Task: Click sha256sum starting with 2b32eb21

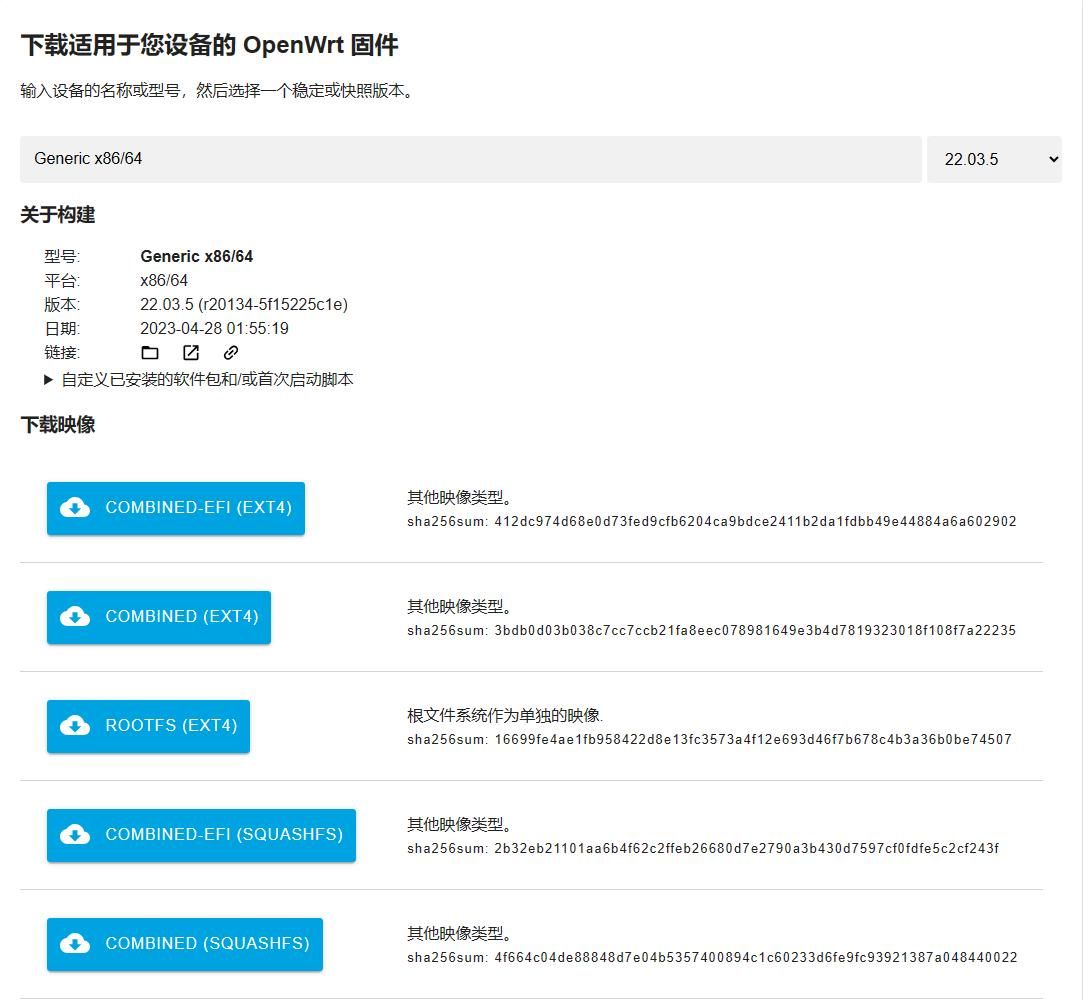Action: click(x=703, y=849)
